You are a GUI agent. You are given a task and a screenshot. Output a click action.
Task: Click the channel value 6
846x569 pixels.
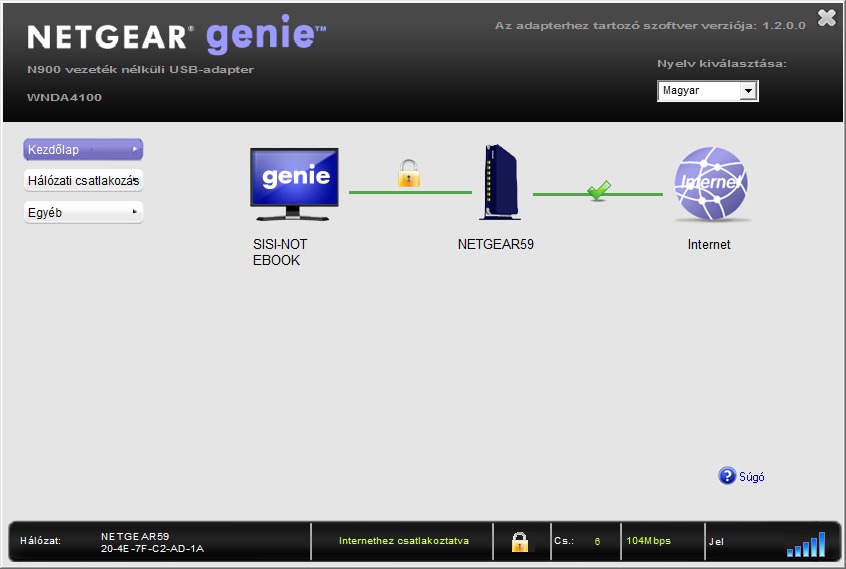[x=597, y=541]
